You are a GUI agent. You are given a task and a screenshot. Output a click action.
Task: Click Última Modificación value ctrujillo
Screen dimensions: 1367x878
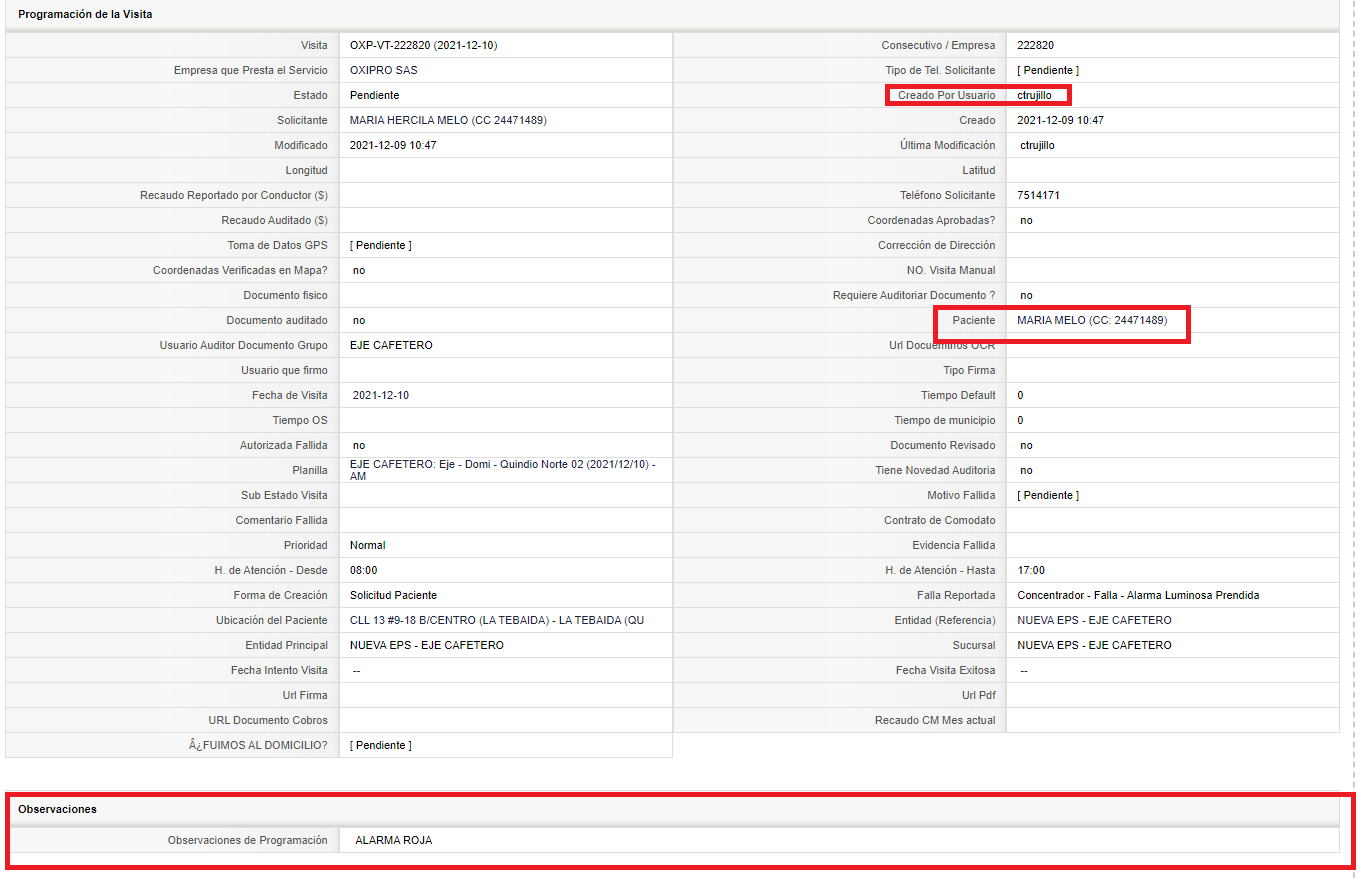point(1037,145)
